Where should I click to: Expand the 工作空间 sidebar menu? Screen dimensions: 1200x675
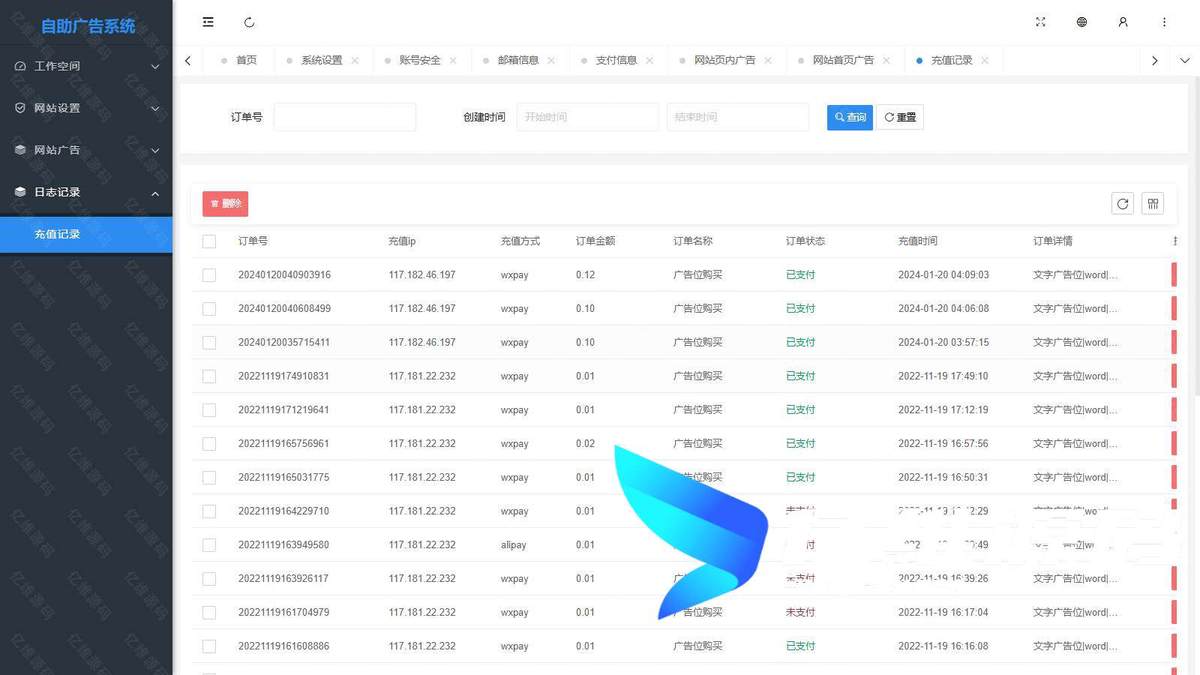click(86, 66)
